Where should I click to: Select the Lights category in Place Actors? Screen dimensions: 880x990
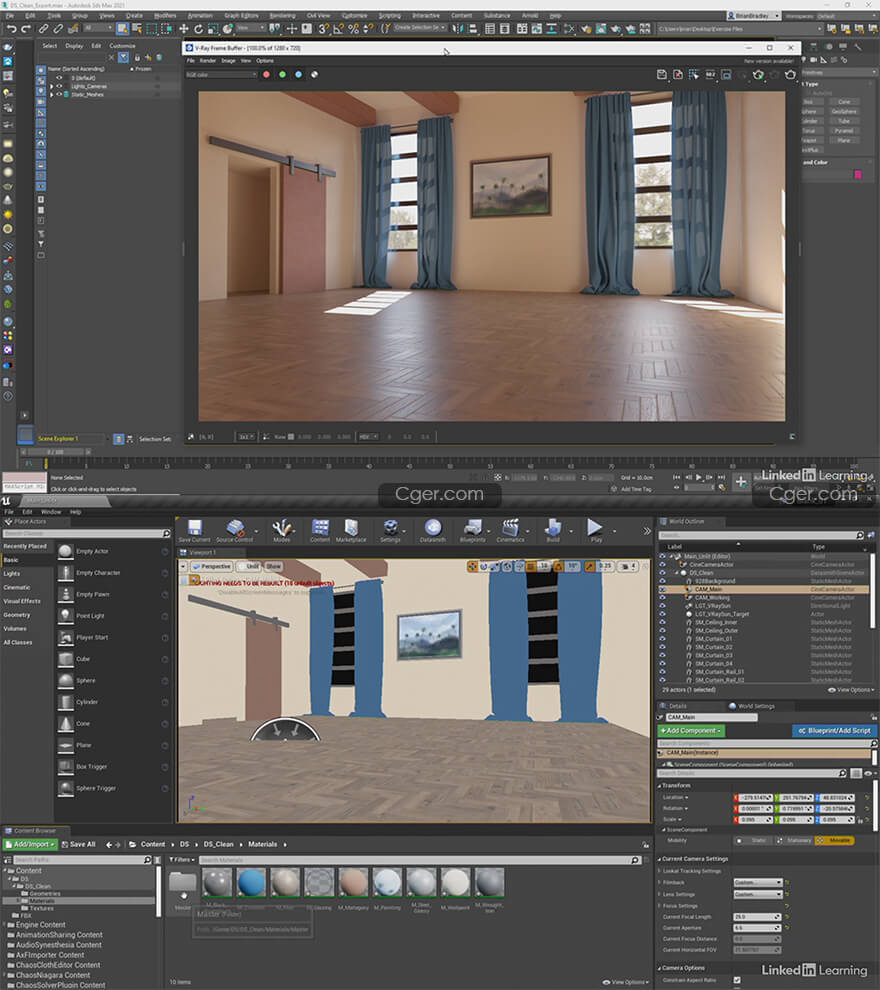pyautogui.click(x=12, y=574)
